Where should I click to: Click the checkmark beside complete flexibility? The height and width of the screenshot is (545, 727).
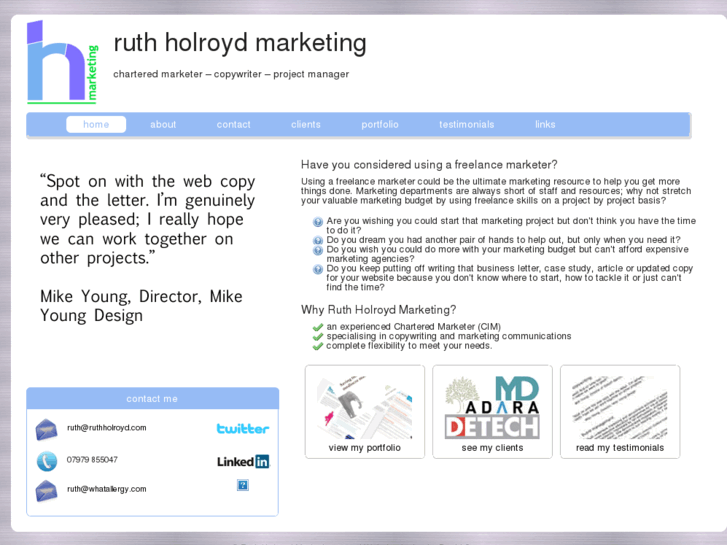coord(318,346)
